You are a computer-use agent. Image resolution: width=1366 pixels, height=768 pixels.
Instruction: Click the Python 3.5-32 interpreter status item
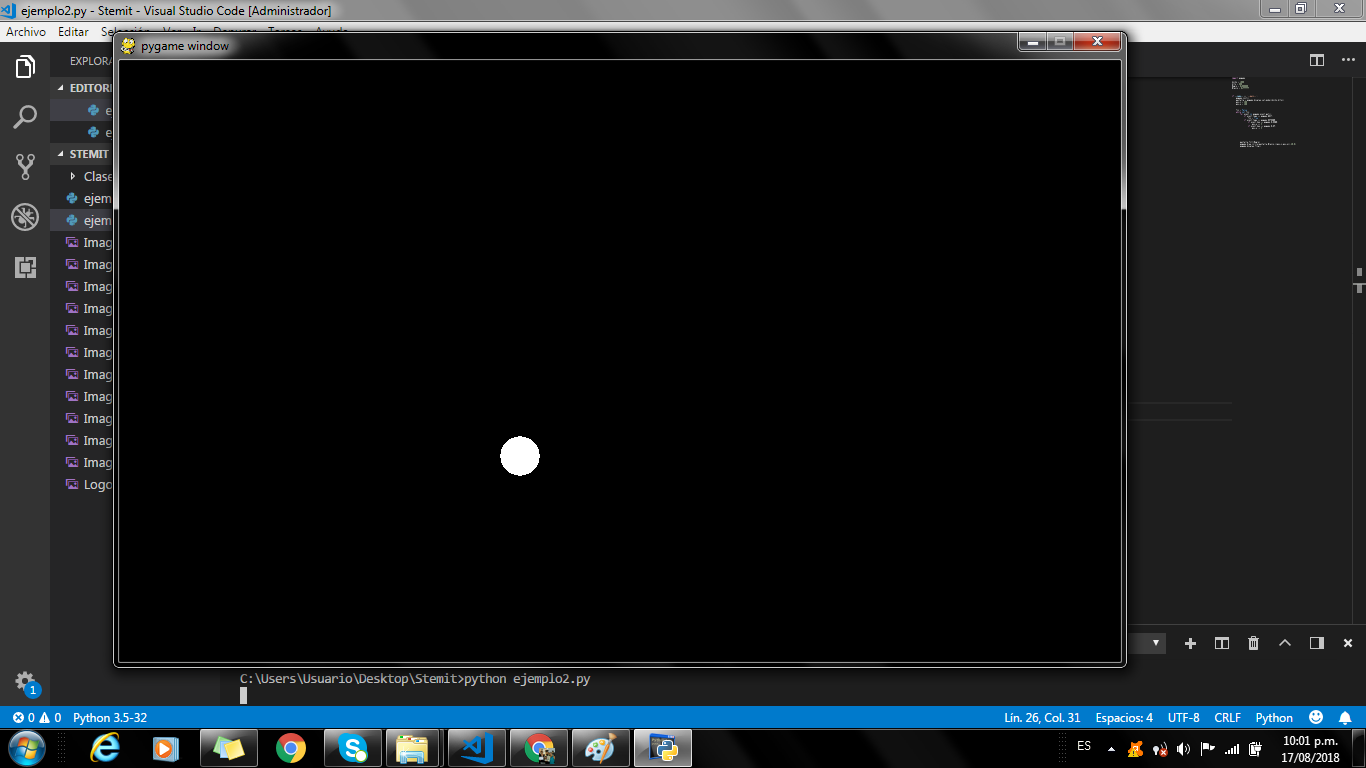pos(110,718)
